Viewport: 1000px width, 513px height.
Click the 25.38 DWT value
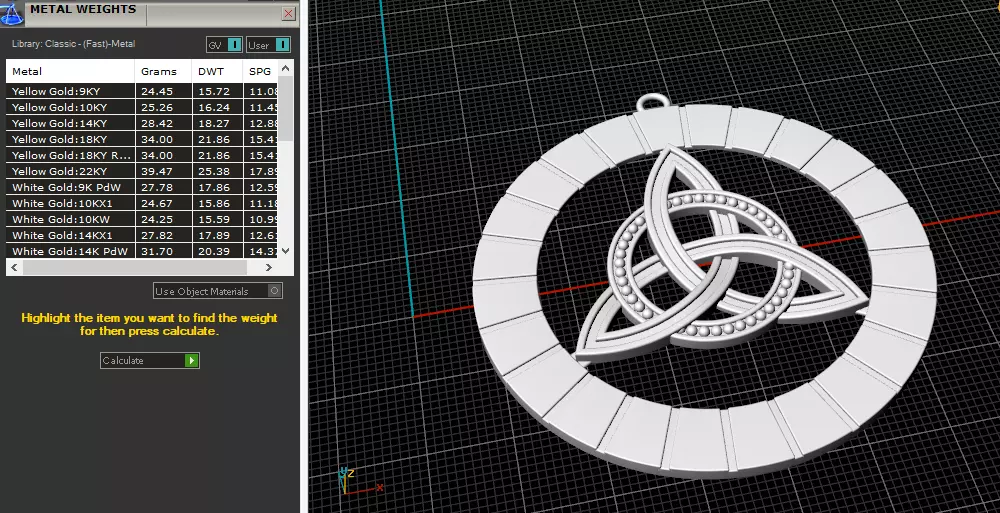[x=214, y=171]
